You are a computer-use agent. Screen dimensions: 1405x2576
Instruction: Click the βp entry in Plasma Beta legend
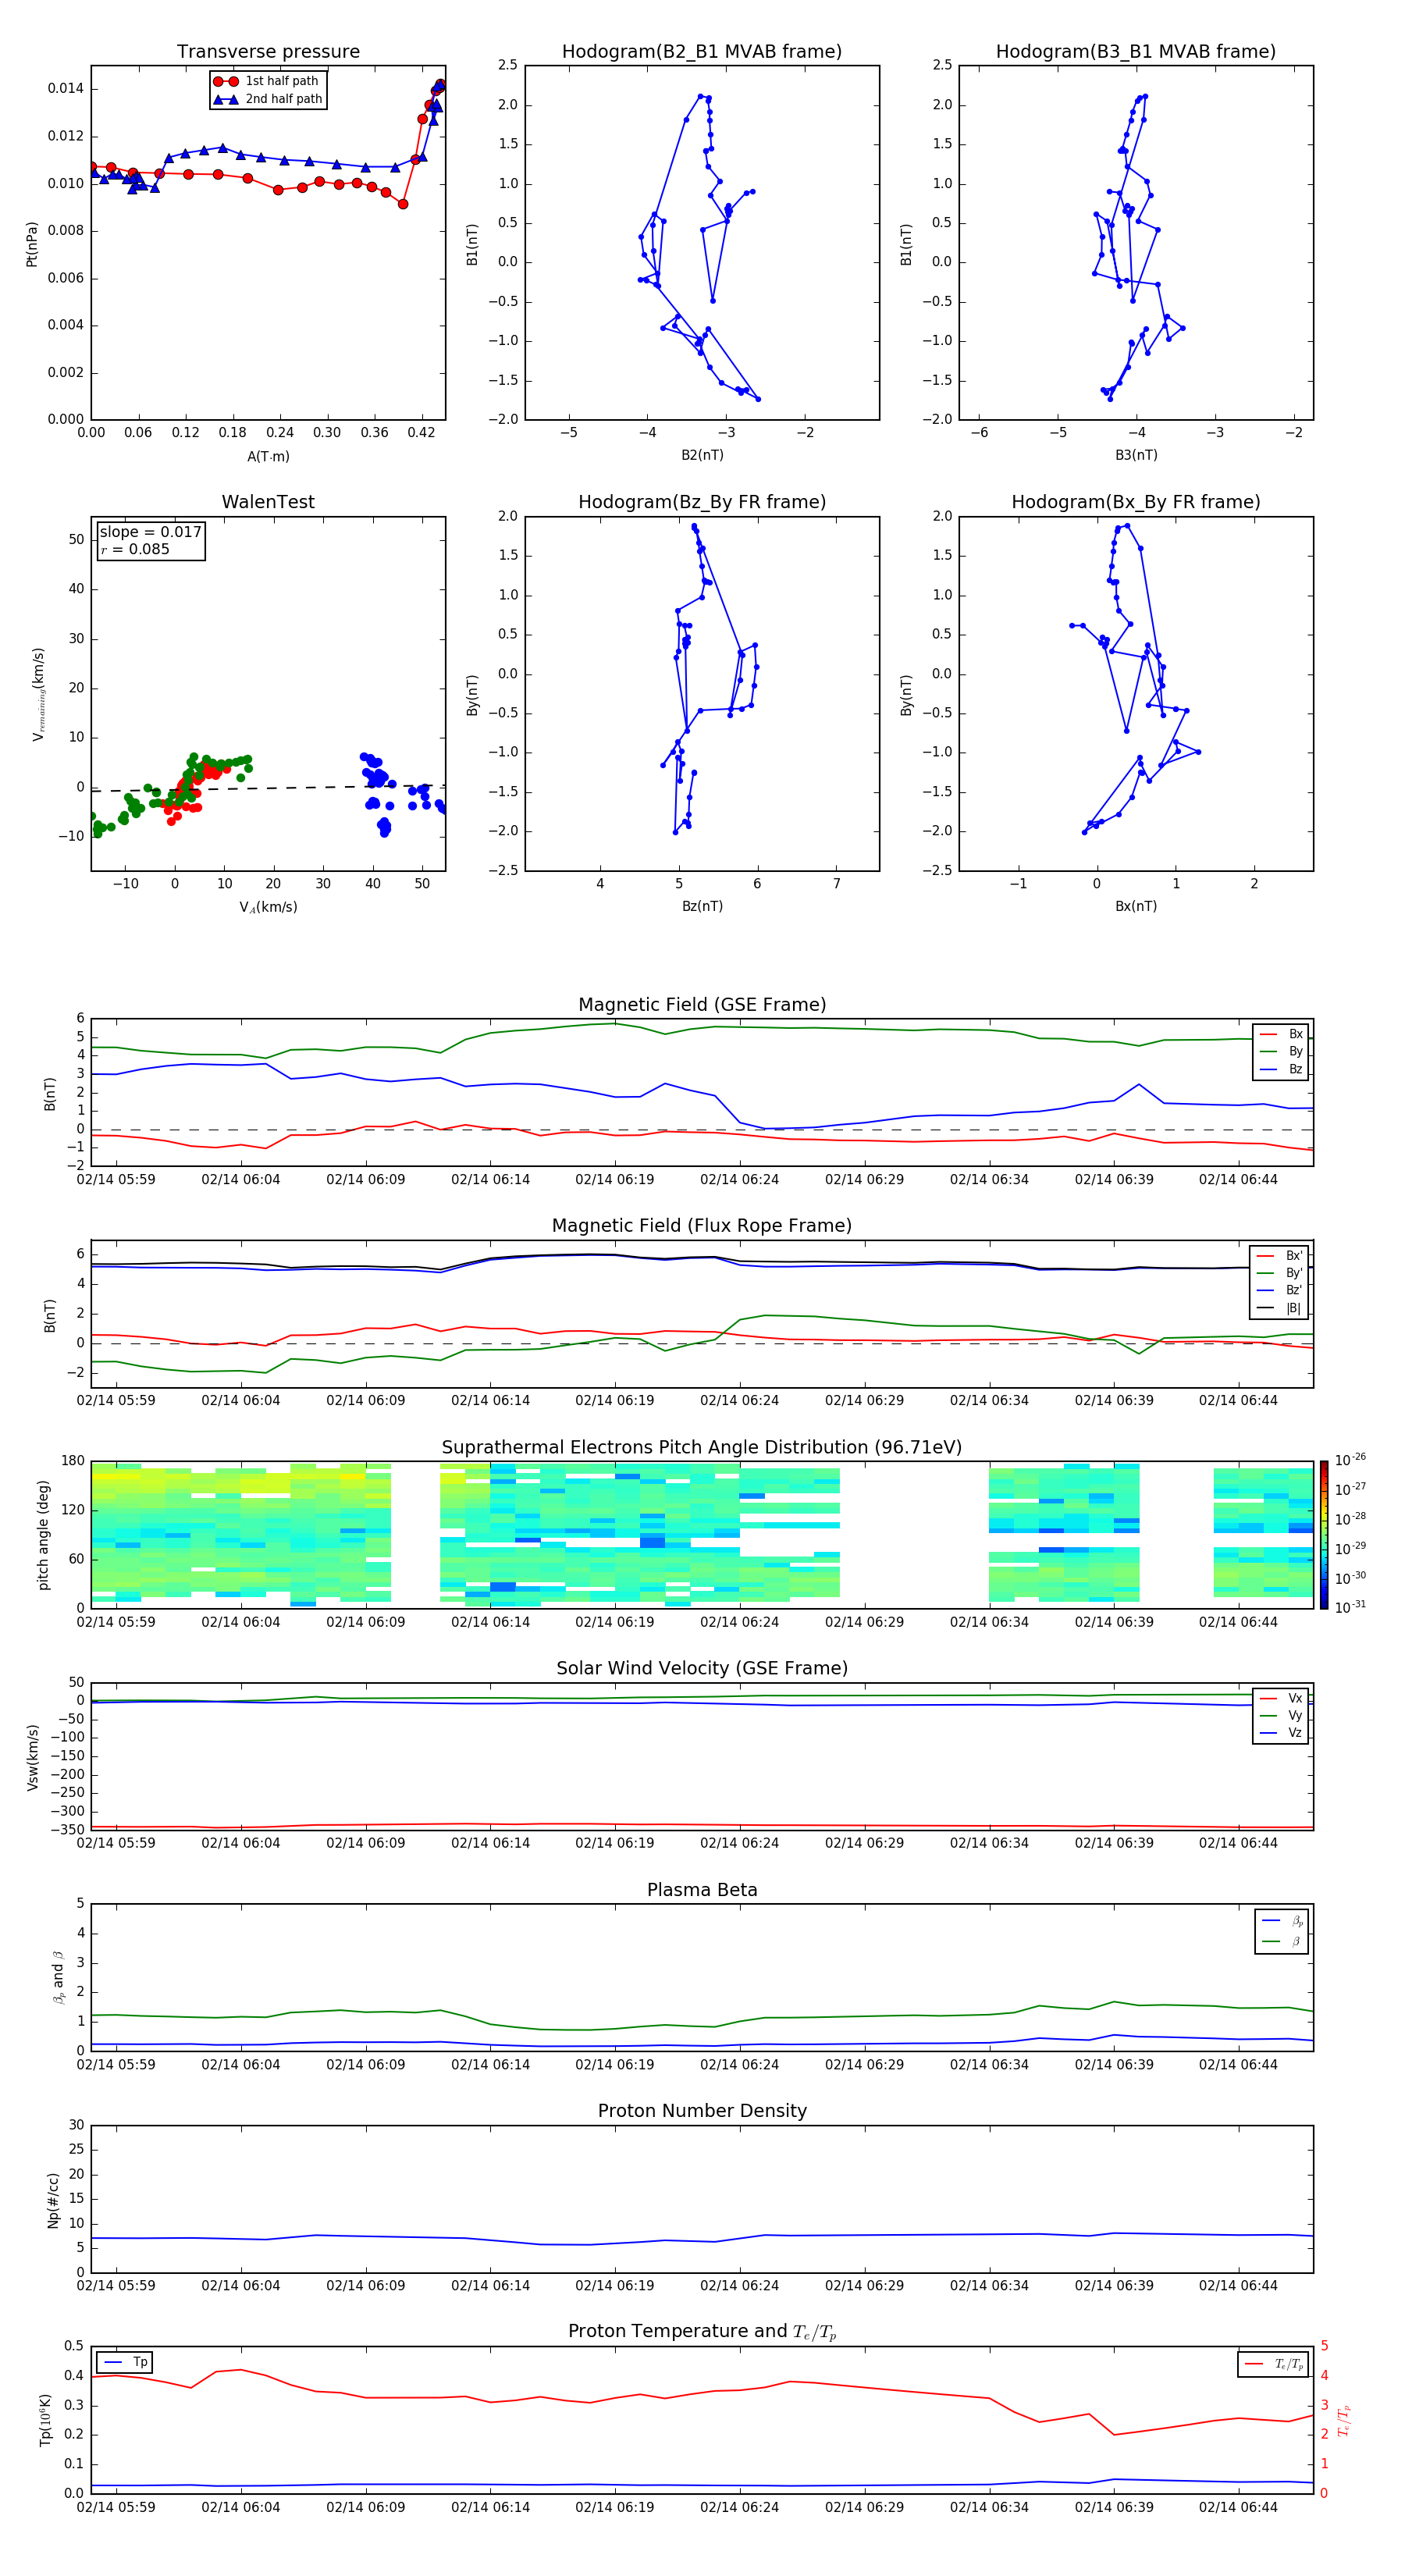coord(1283,1920)
